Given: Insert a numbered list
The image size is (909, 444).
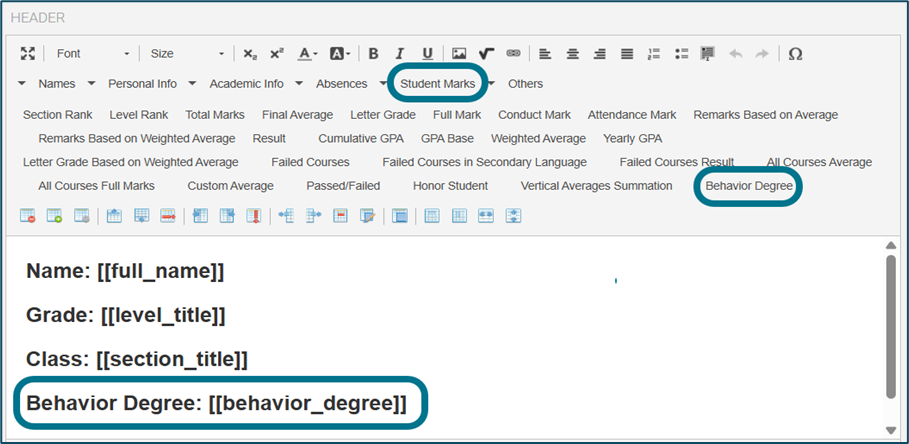Looking at the screenshot, I should point(654,53).
